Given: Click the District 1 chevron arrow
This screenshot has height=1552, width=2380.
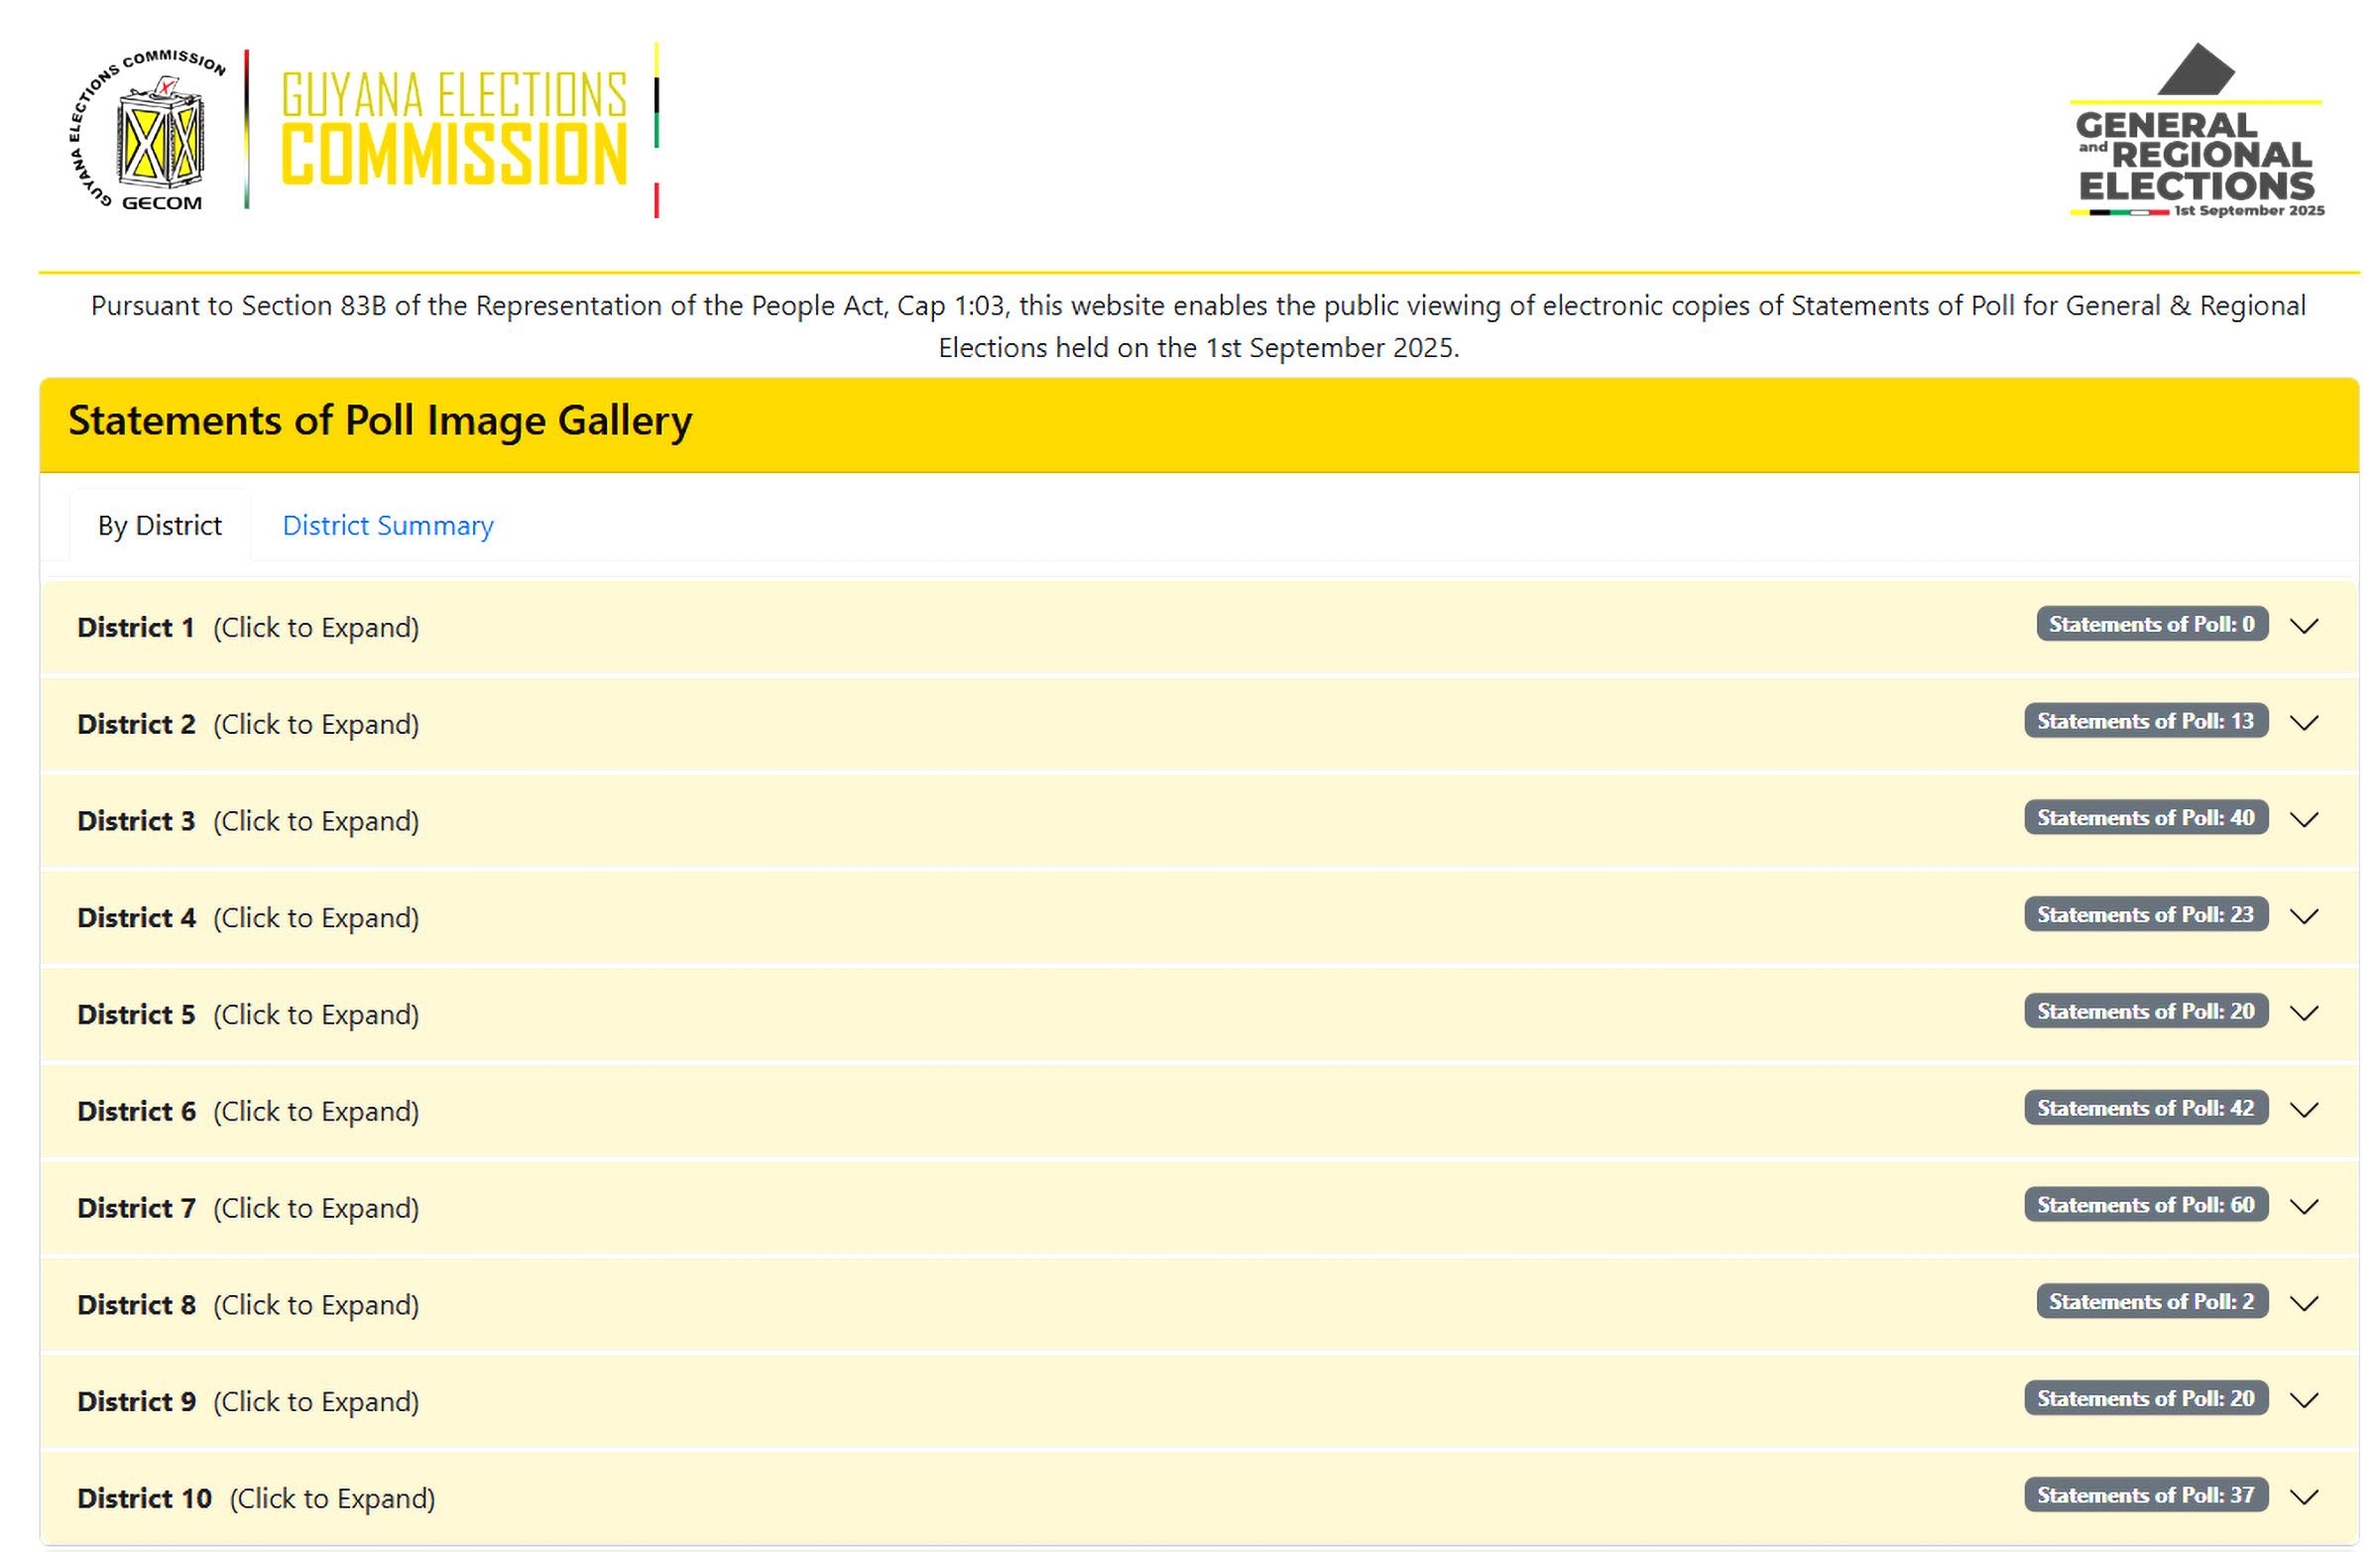Looking at the screenshot, I should (x=2304, y=626).
